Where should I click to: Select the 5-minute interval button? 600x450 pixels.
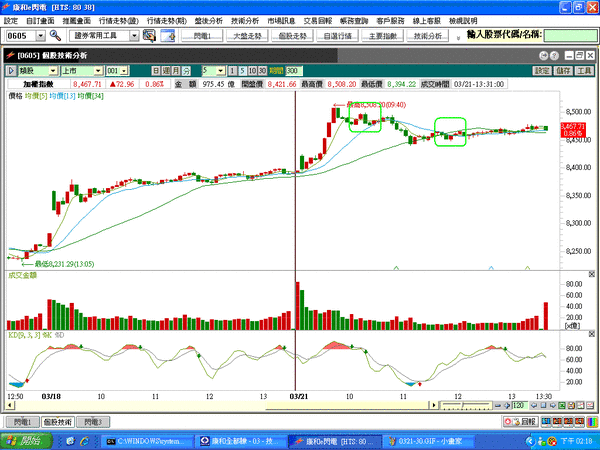click(x=242, y=71)
